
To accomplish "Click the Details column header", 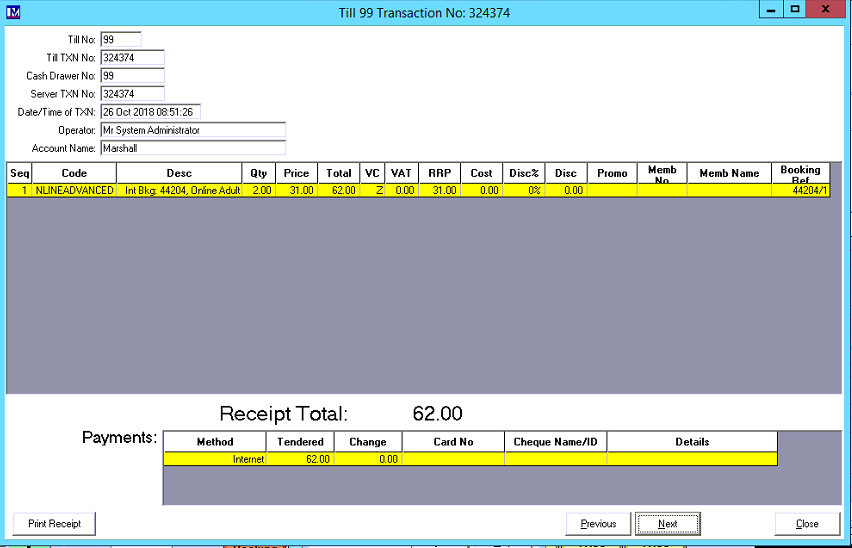I will click(x=692, y=442).
